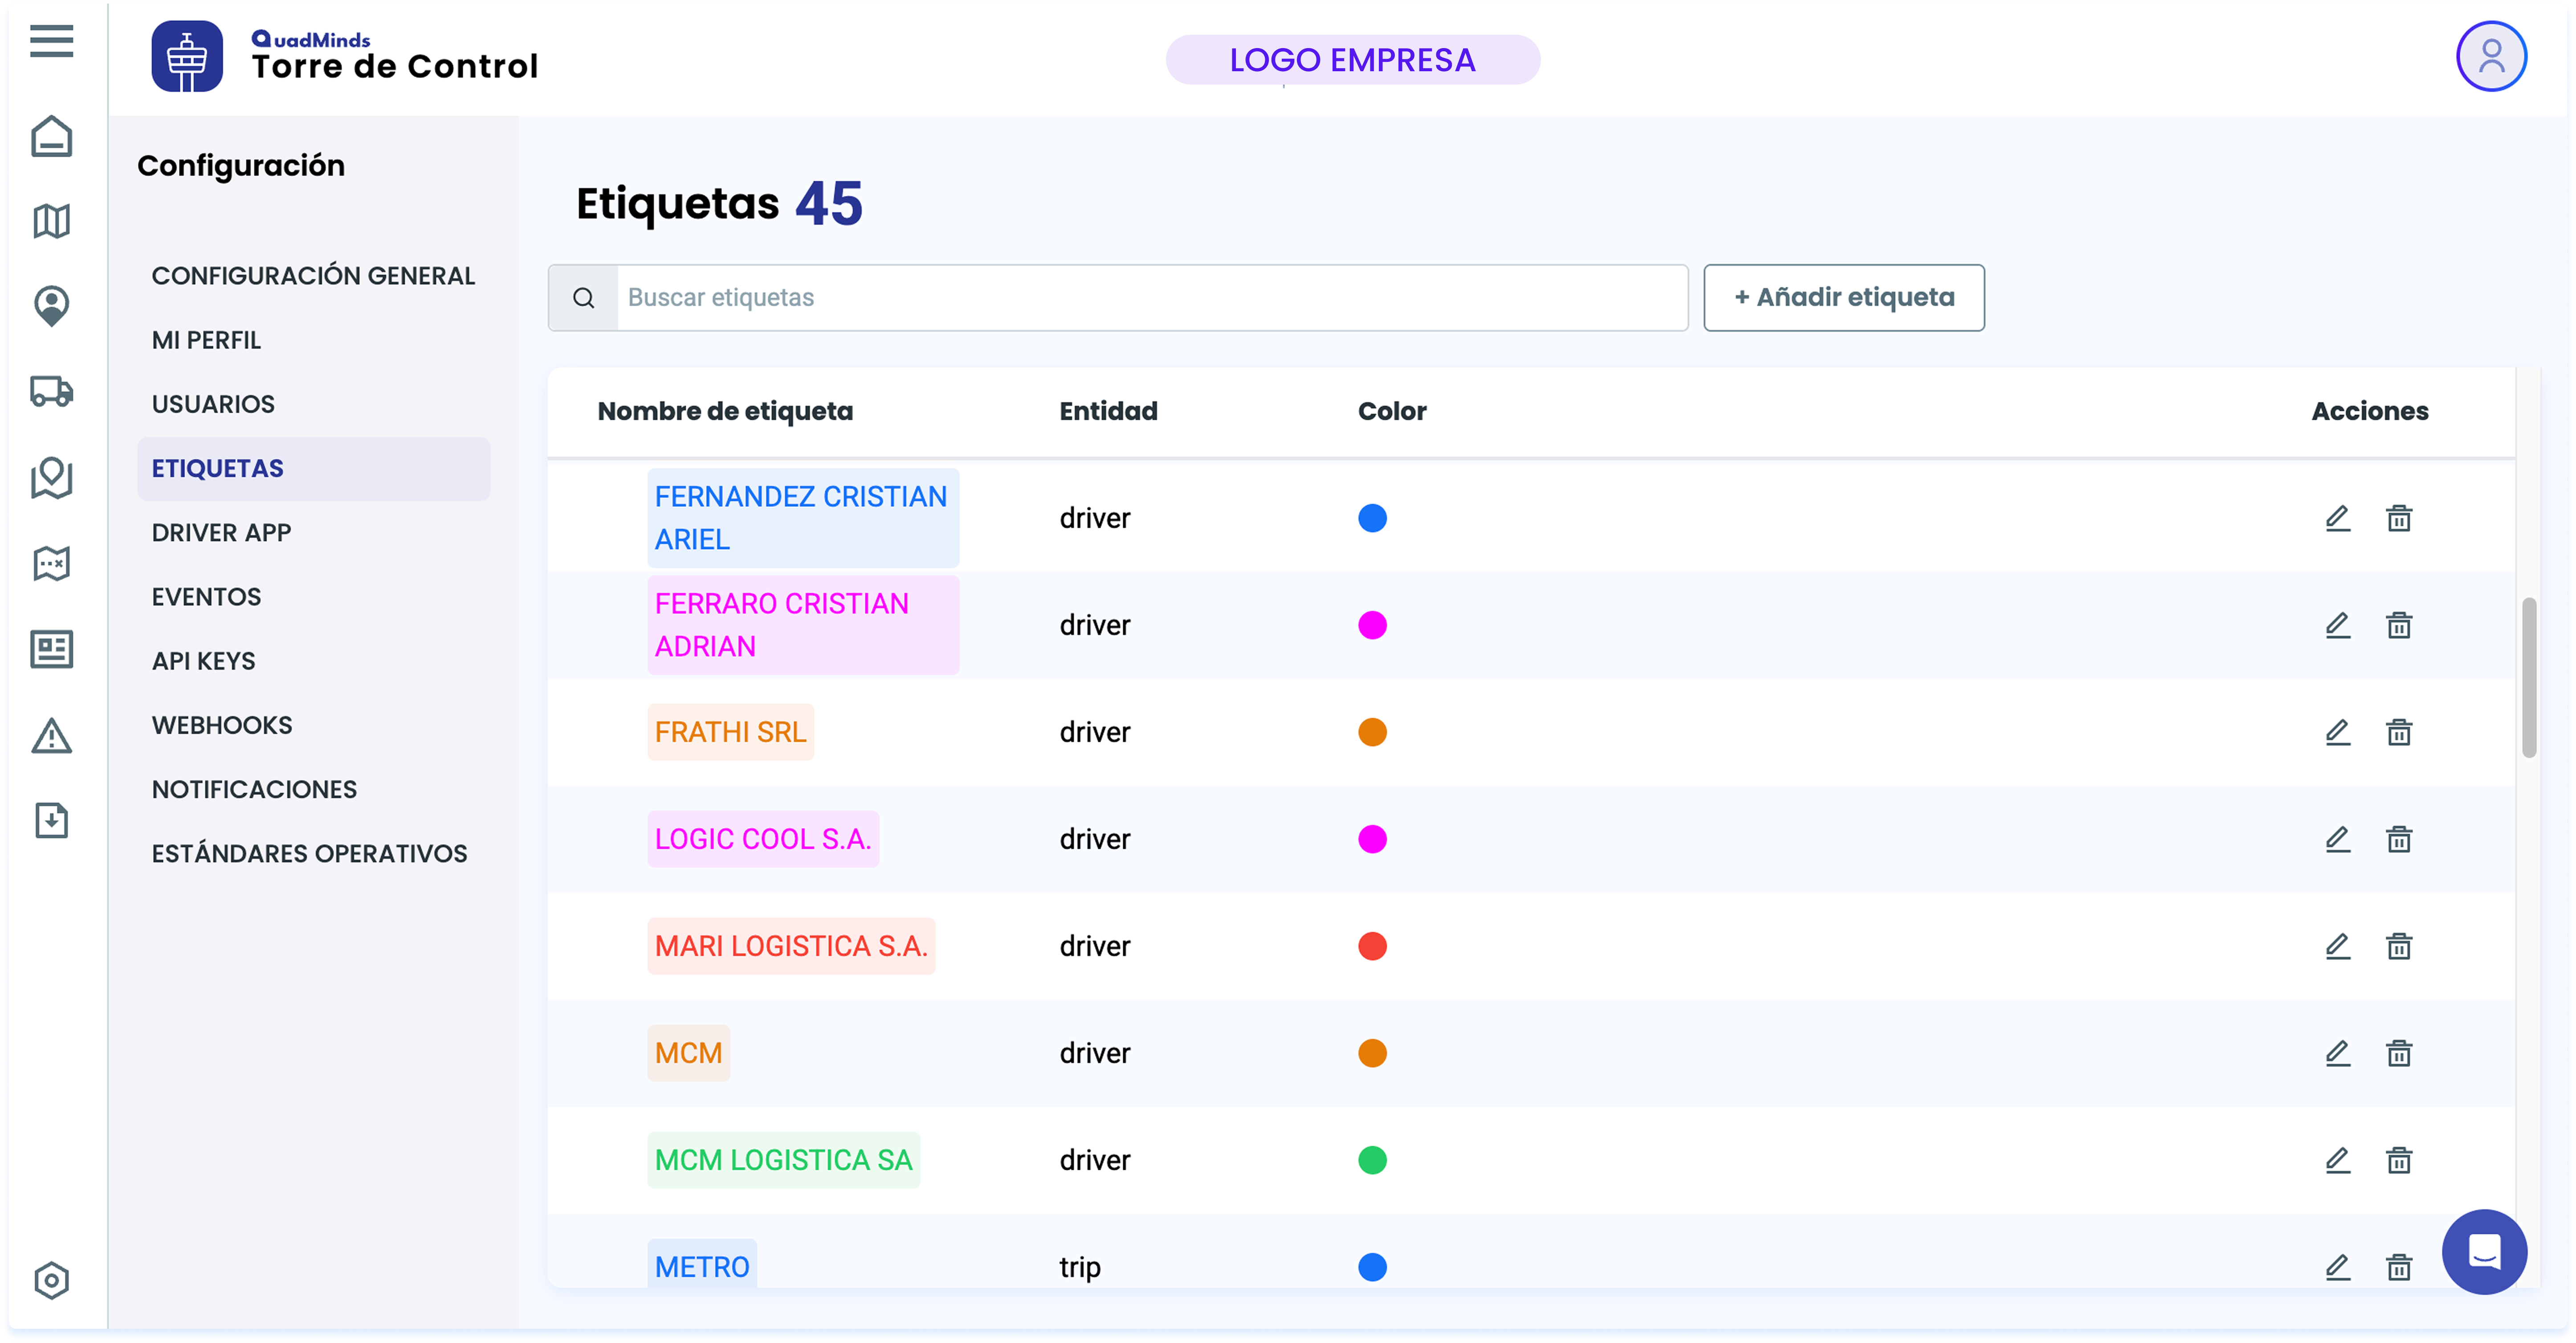2576x1343 pixels.
Task: Select USUARIOS in configuration menu
Action: (x=213, y=404)
